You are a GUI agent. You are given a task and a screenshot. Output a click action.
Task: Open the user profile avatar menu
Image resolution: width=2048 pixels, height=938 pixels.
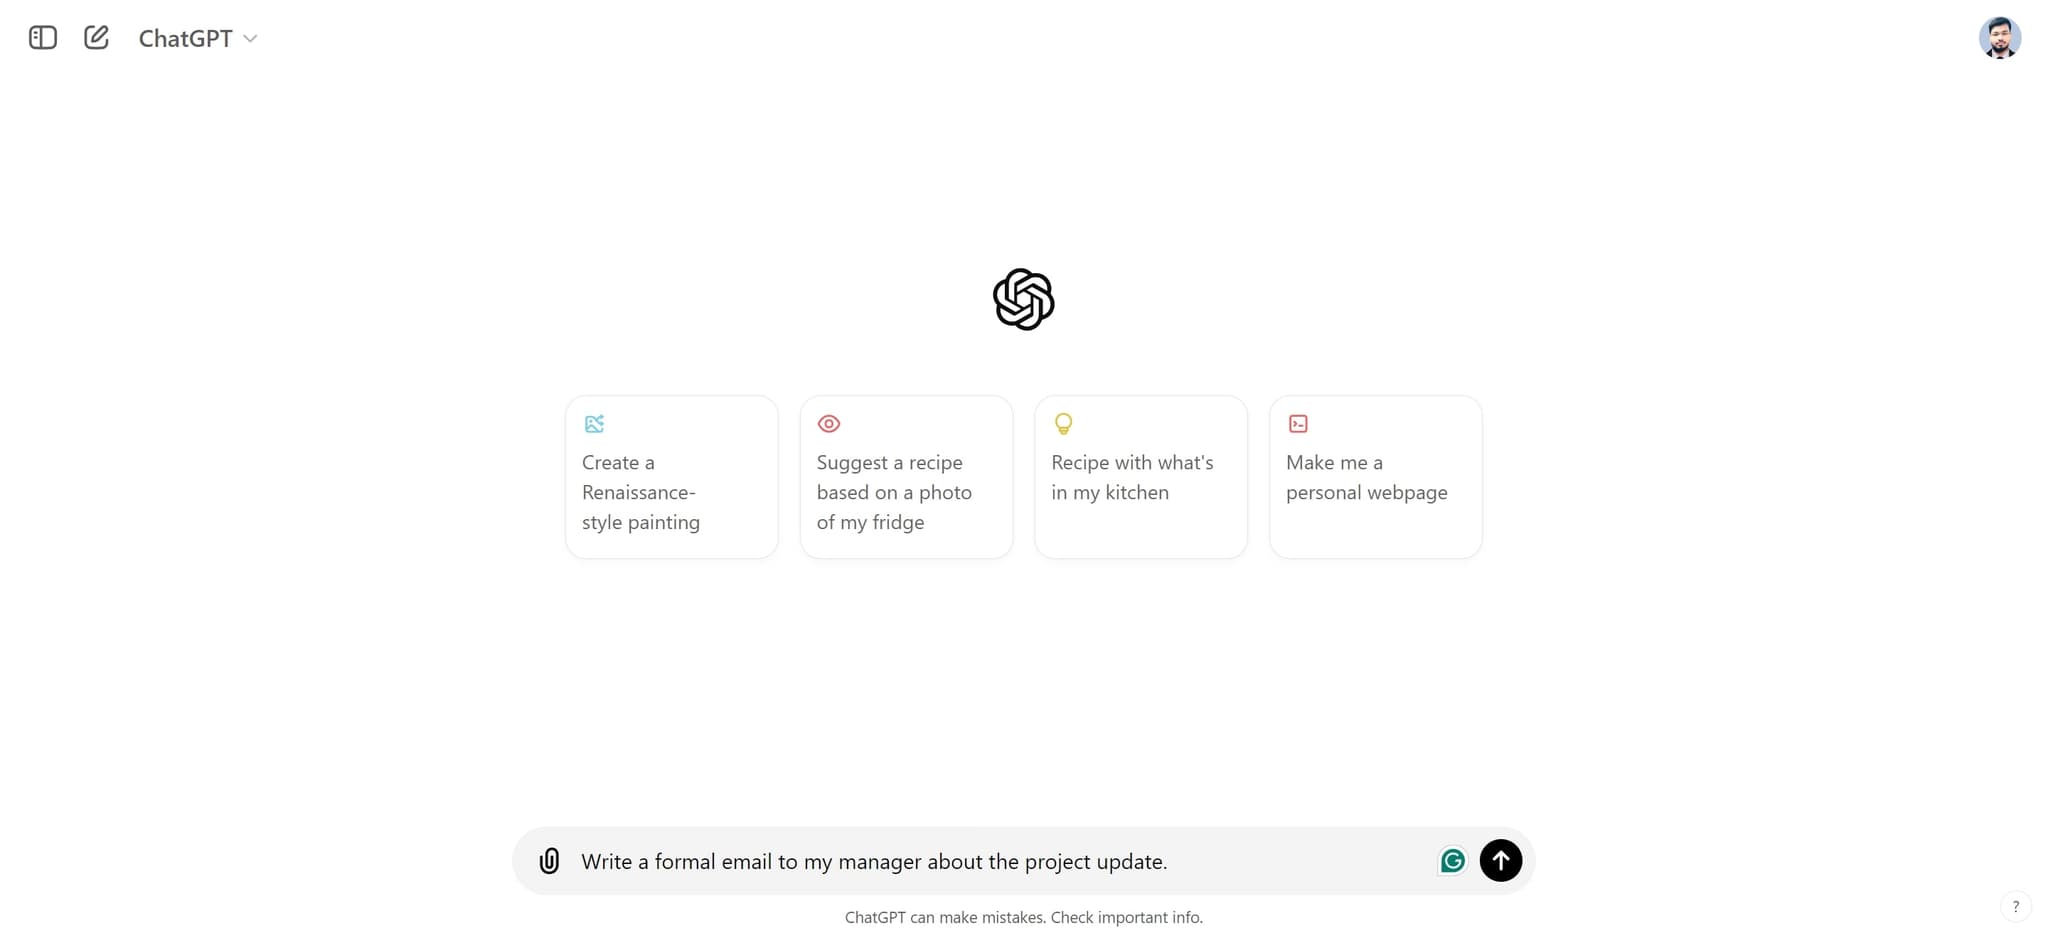pyautogui.click(x=1999, y=38)
